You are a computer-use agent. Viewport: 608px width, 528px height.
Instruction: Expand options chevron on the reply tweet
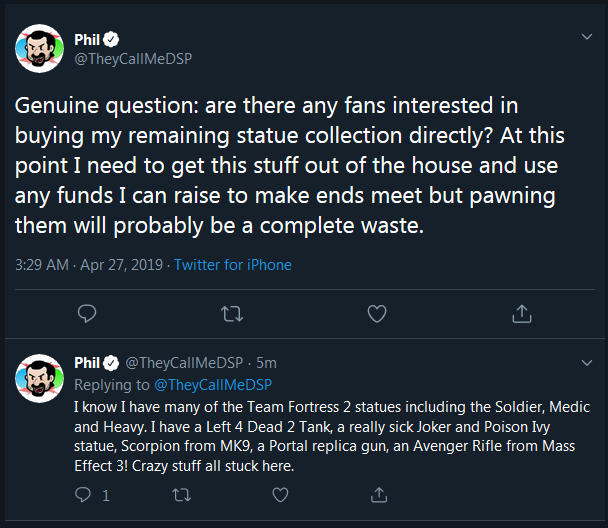[x=587, y=363]
